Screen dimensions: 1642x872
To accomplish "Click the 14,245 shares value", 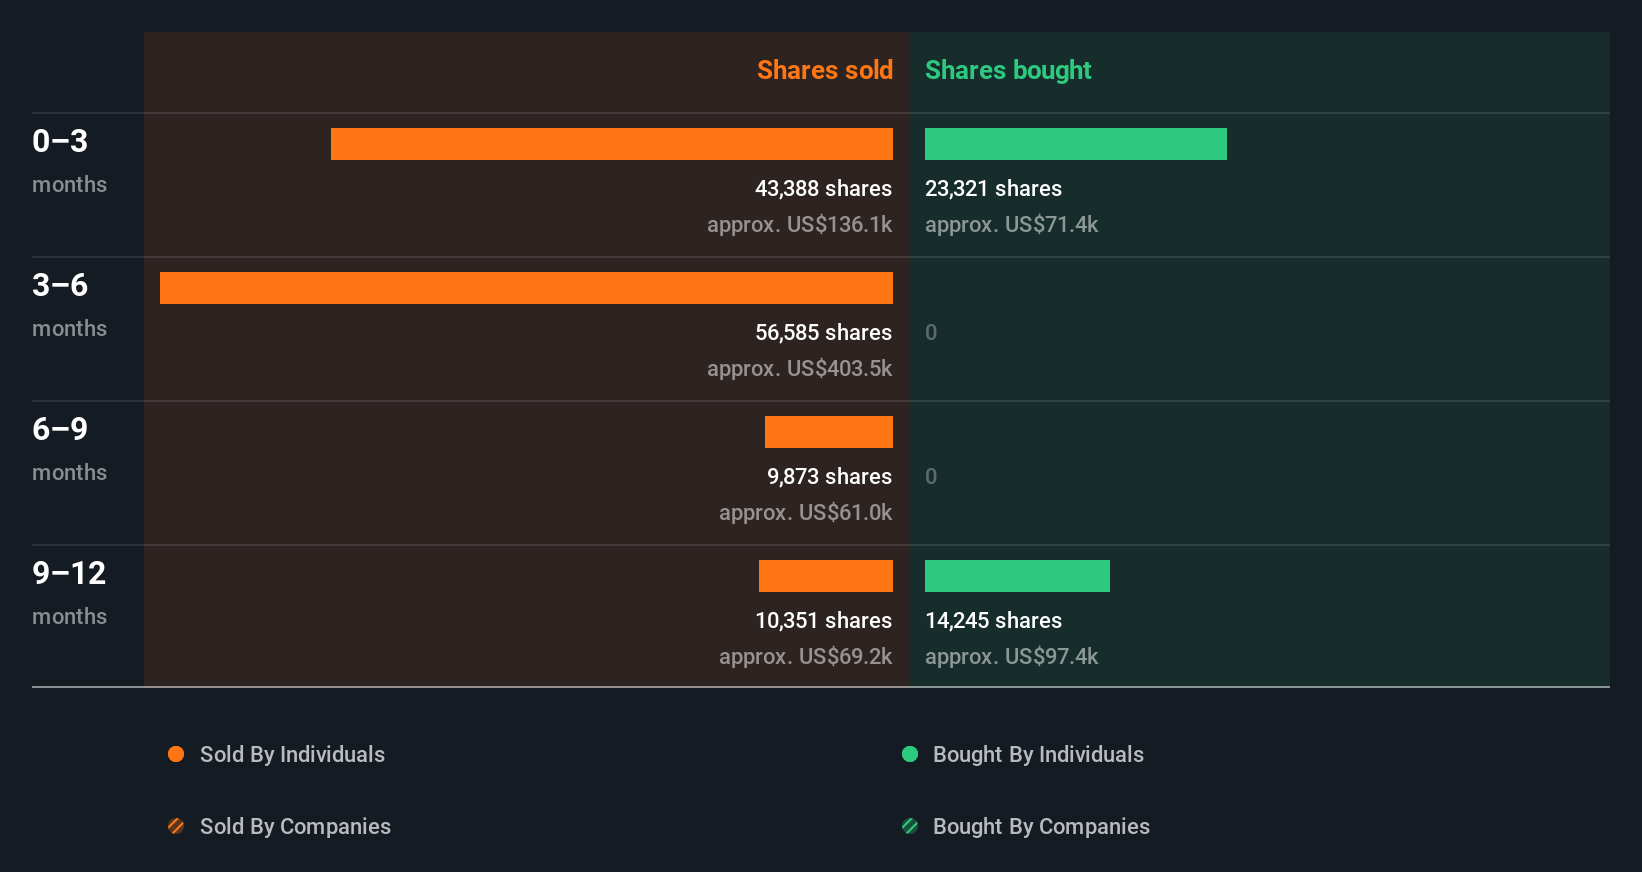I will 993,621.
